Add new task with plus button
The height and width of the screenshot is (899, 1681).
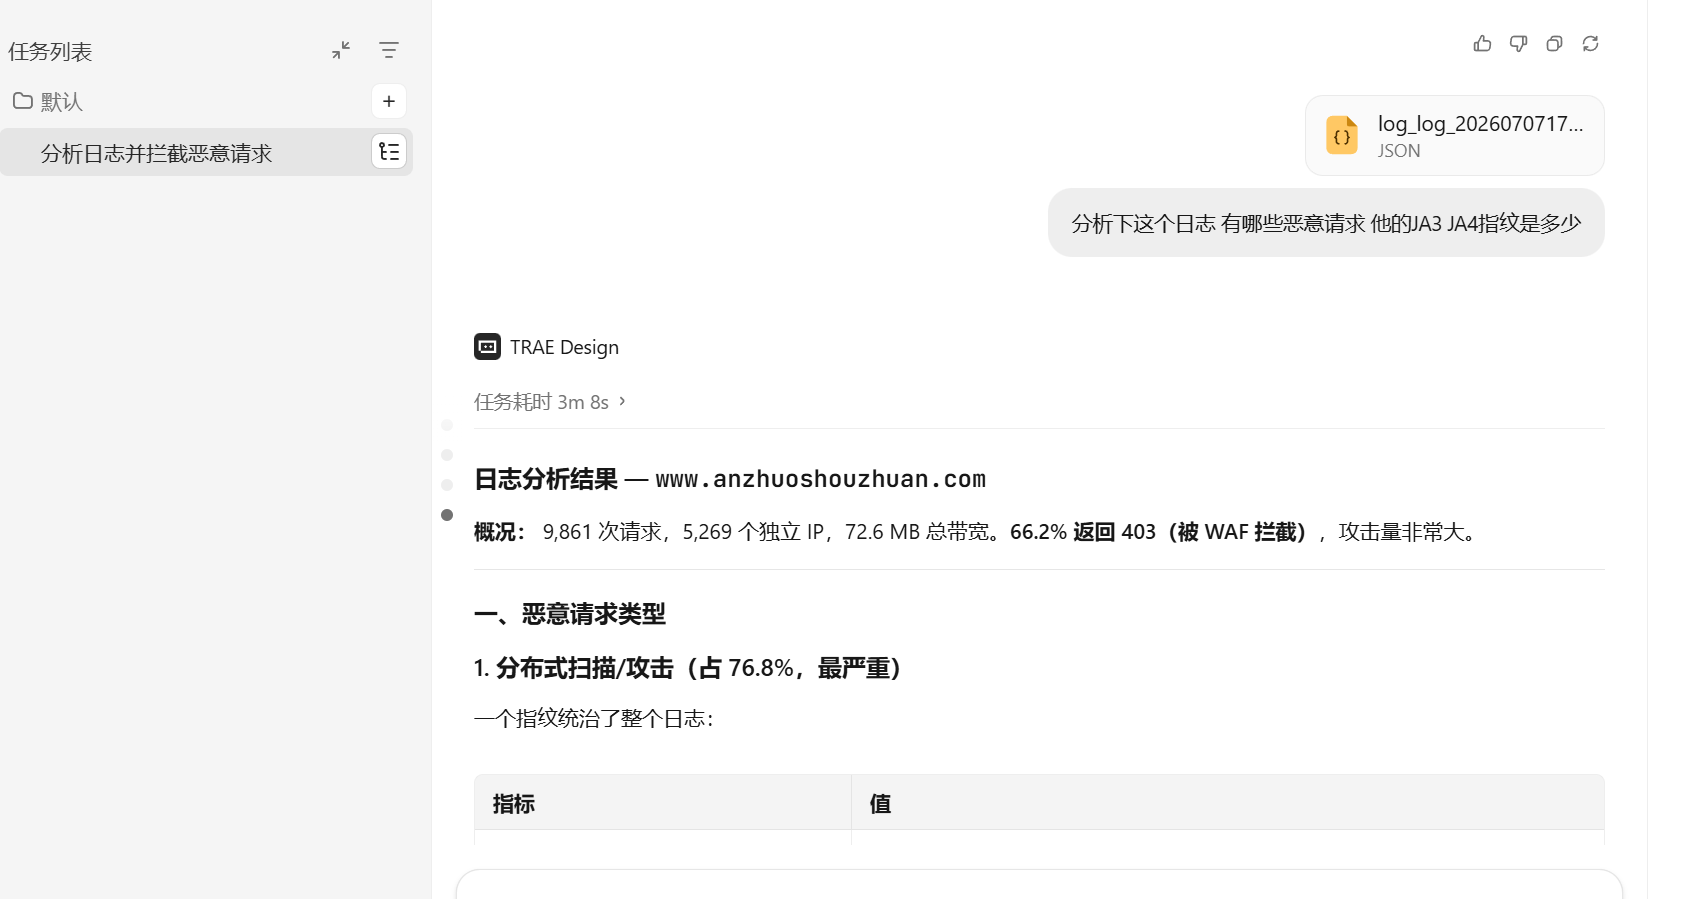point(389,101)
